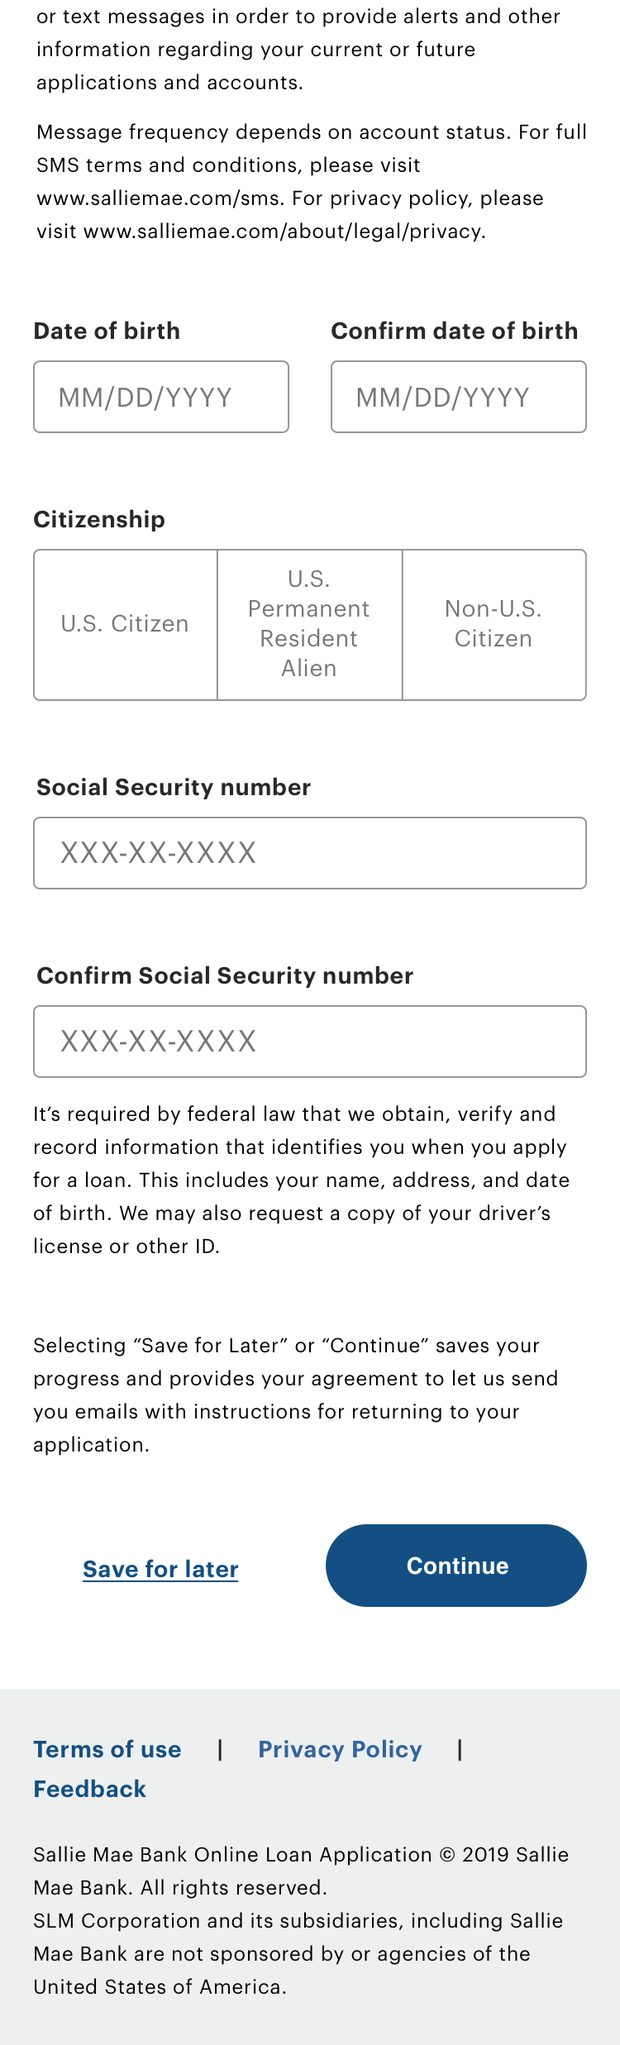Open the Feedback link in footer
This screenshot has width=620, height=2045.
click(90, 1789)
